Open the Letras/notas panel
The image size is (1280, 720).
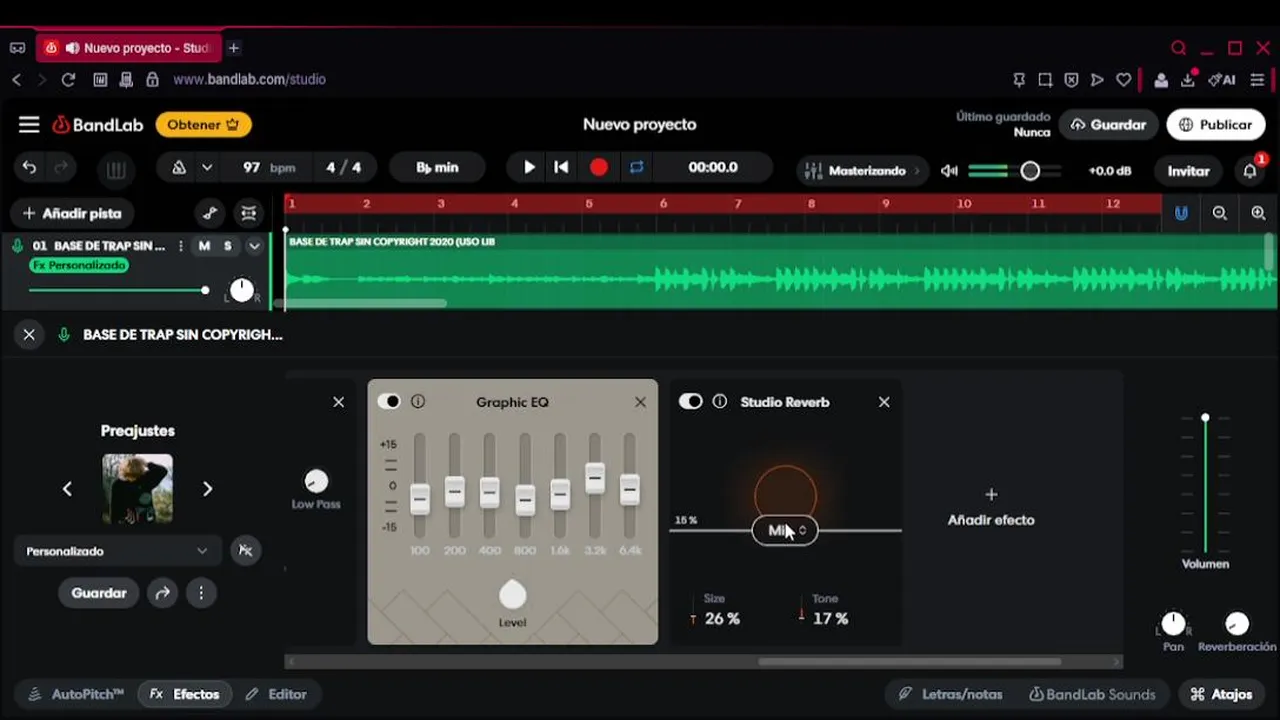pos(951,694)
